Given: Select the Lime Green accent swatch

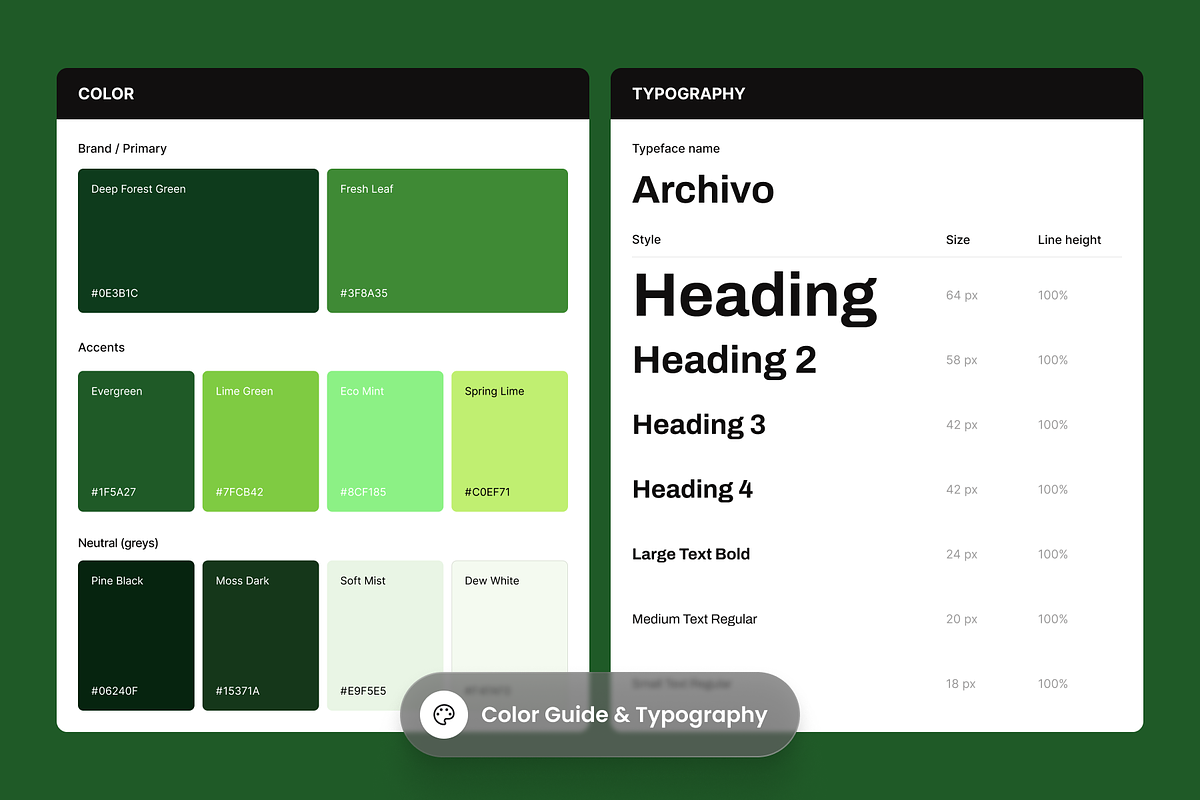Looking at the screenshot, I should (x=261, y=441).
